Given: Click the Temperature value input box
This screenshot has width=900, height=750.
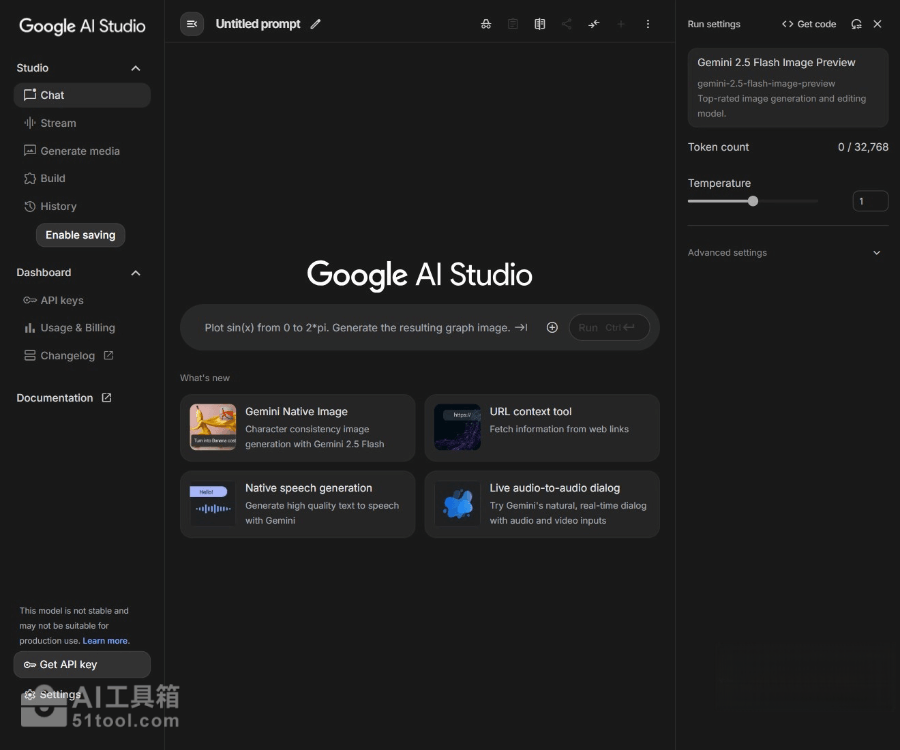Looking at the screenshot, I should pos(870,201).
